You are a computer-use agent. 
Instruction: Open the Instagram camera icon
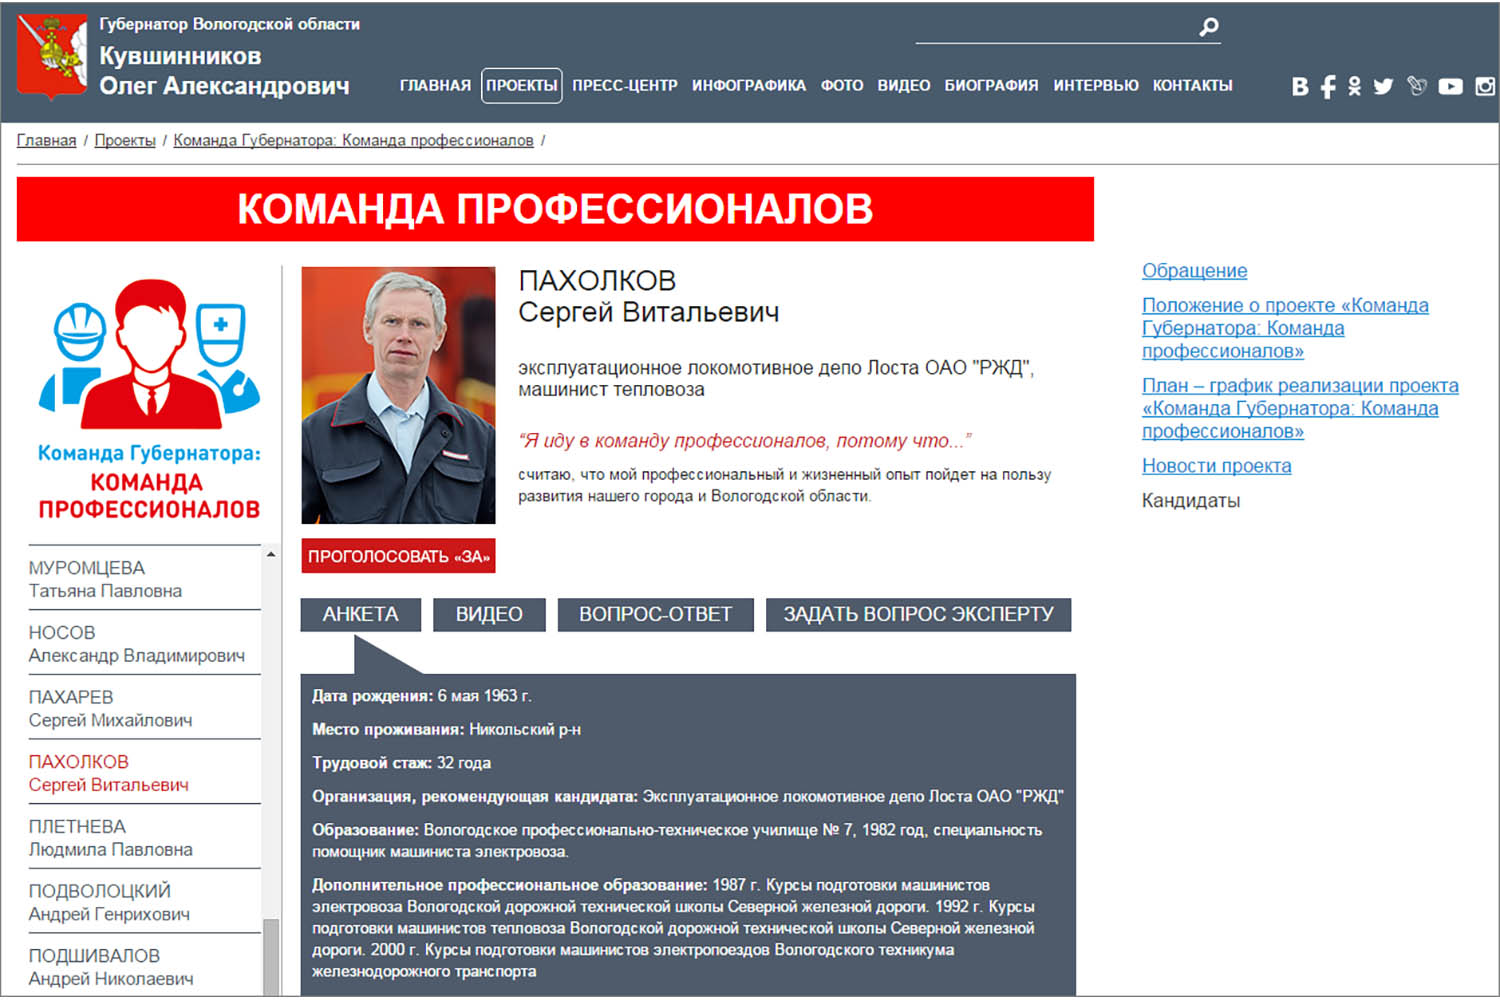click(1485, 87)
